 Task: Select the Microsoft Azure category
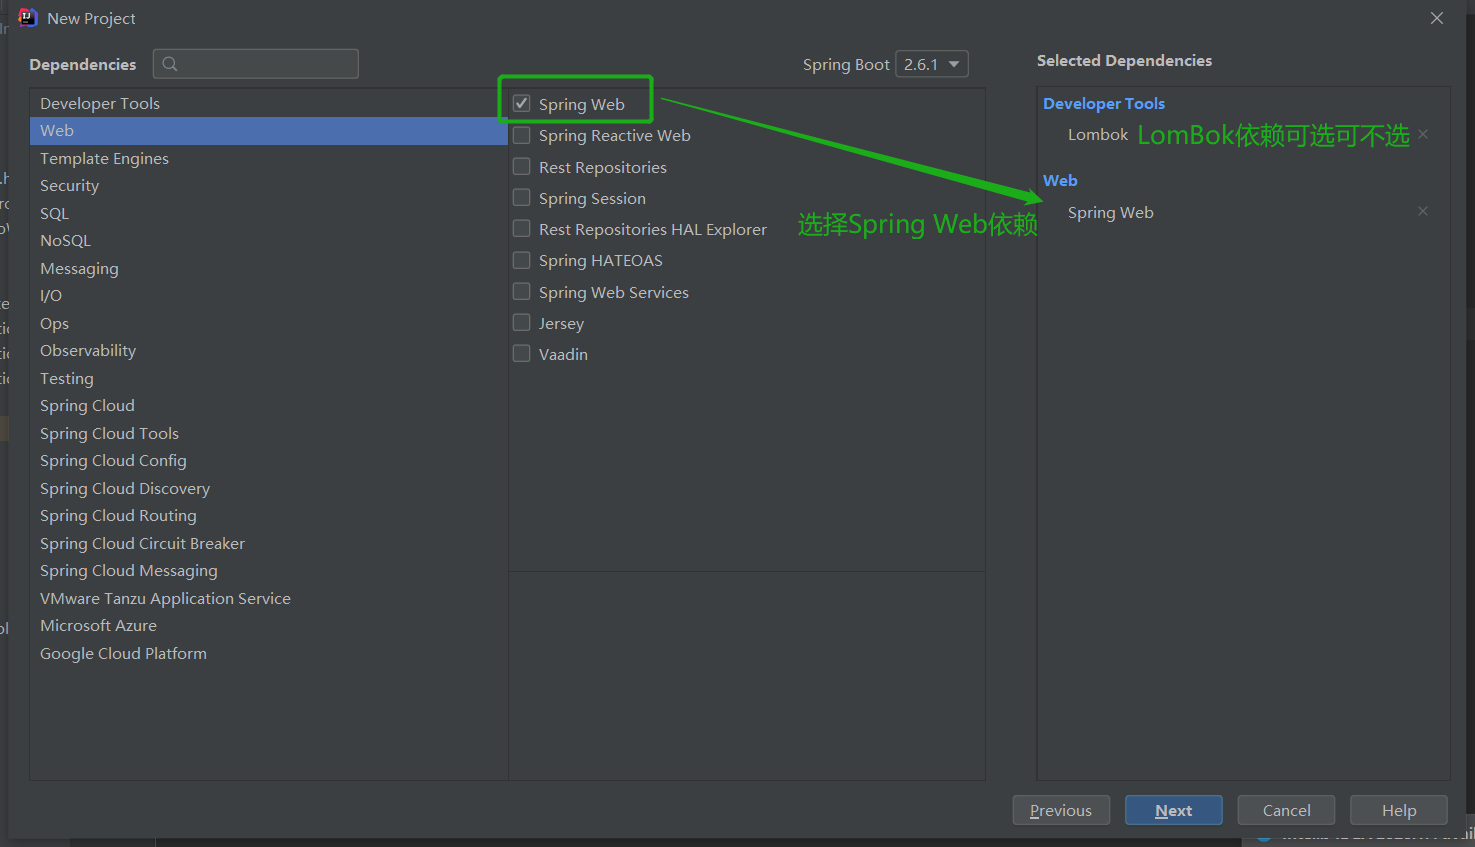coord(269,626)
